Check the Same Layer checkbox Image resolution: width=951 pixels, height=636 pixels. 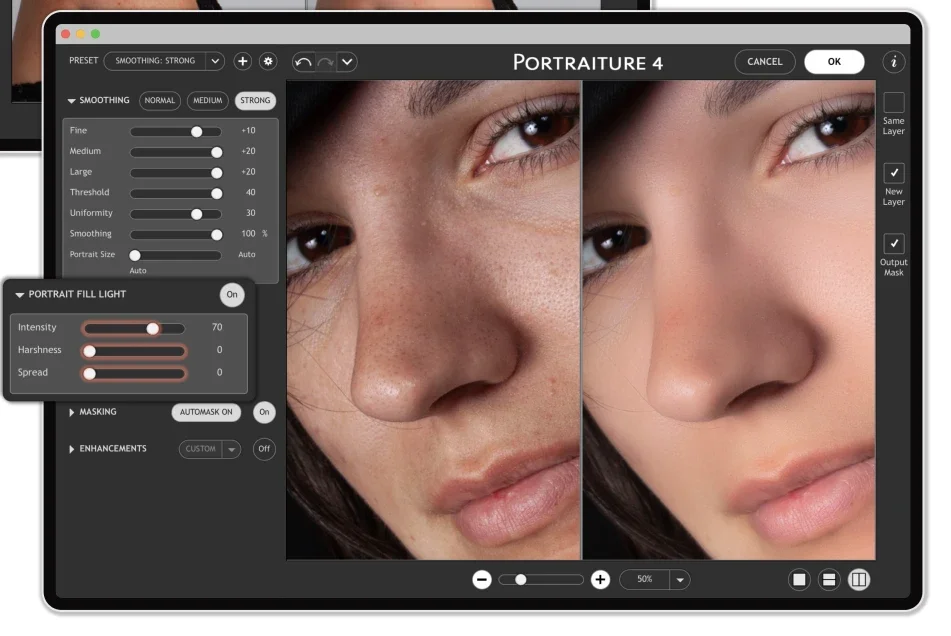[x=893, y=102]
